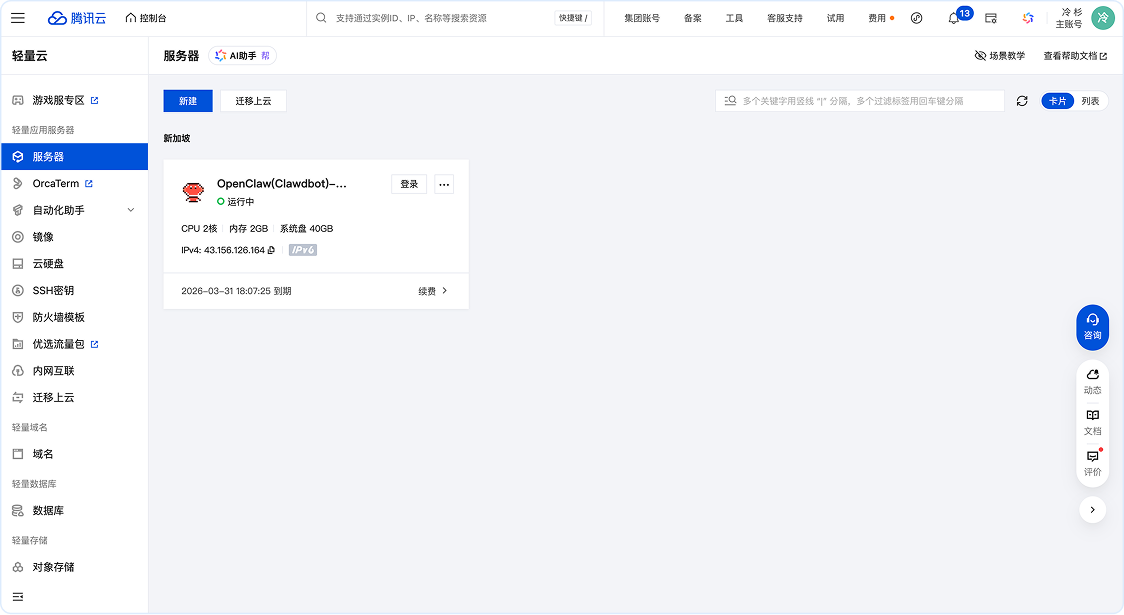
Task: Toggle 场景教学 visibility eye icon
Action: [980, 56]
